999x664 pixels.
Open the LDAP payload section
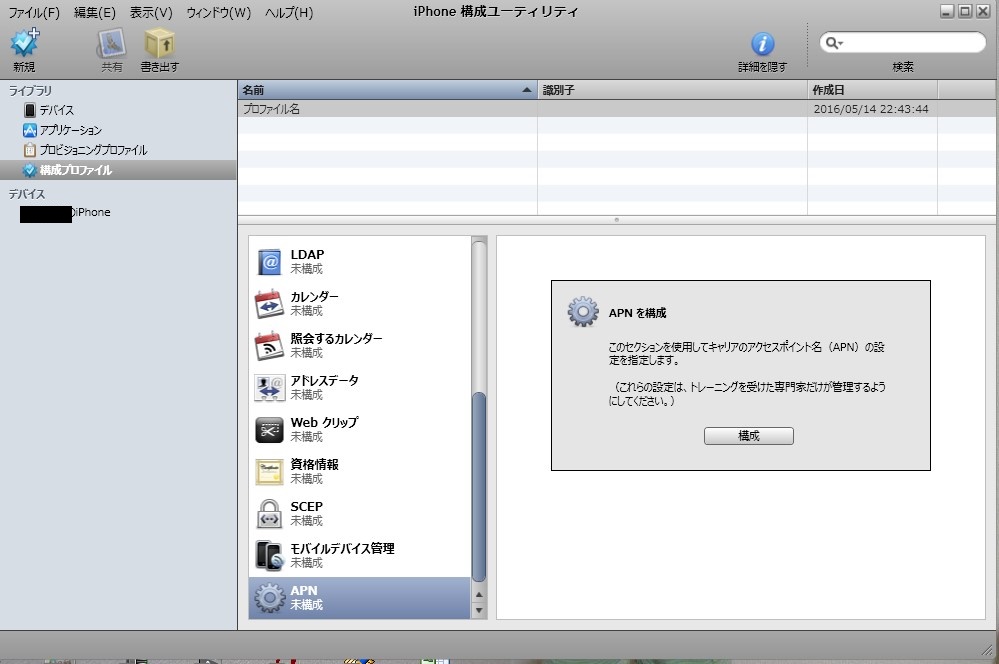click(359, 261)
